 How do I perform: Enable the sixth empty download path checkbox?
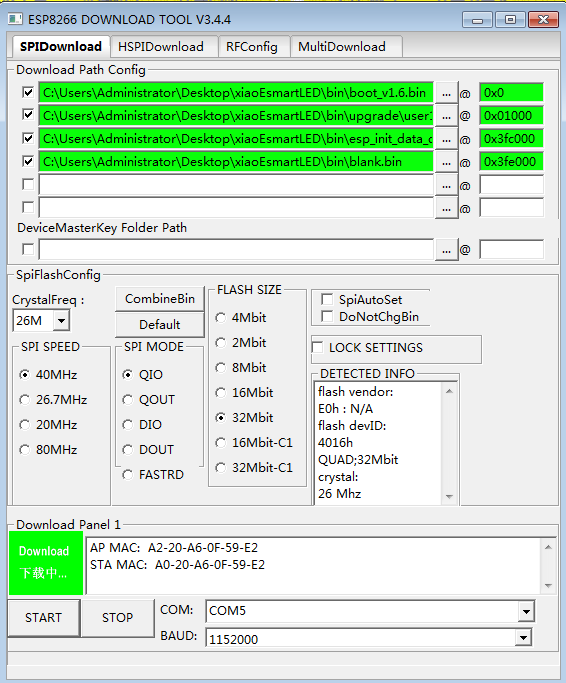tap(28, 207)
